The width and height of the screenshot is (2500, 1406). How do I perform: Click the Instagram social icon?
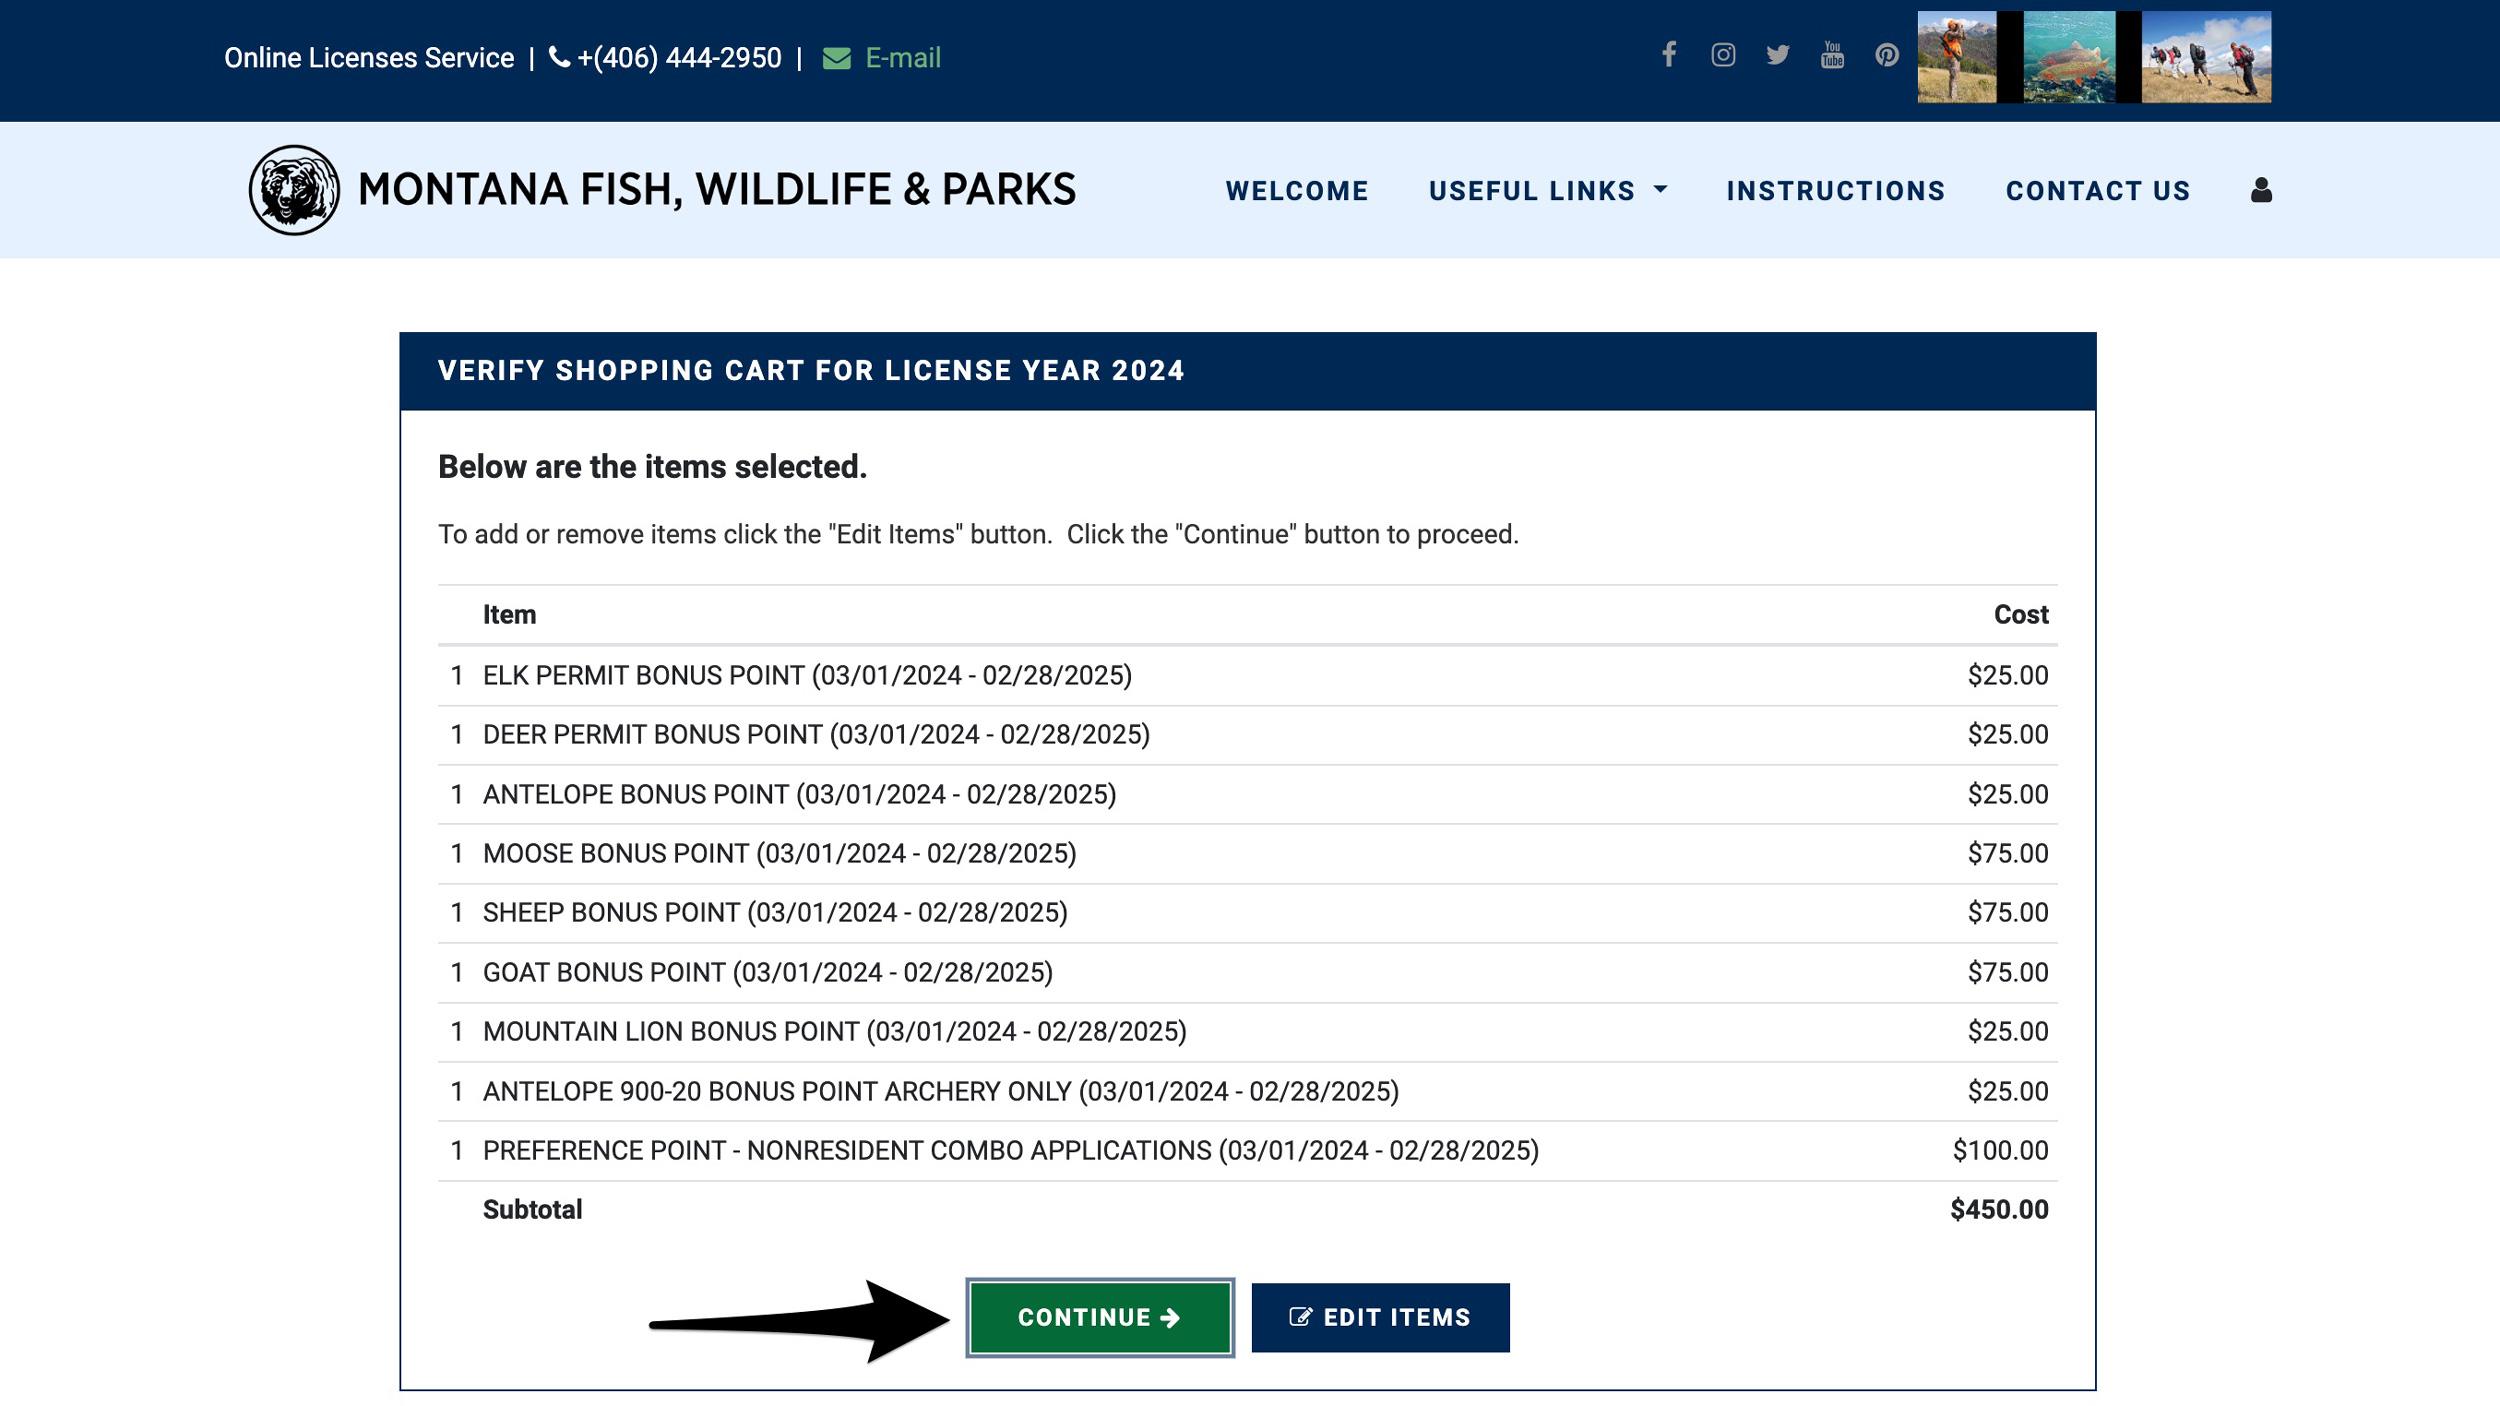coord(1724,55)
